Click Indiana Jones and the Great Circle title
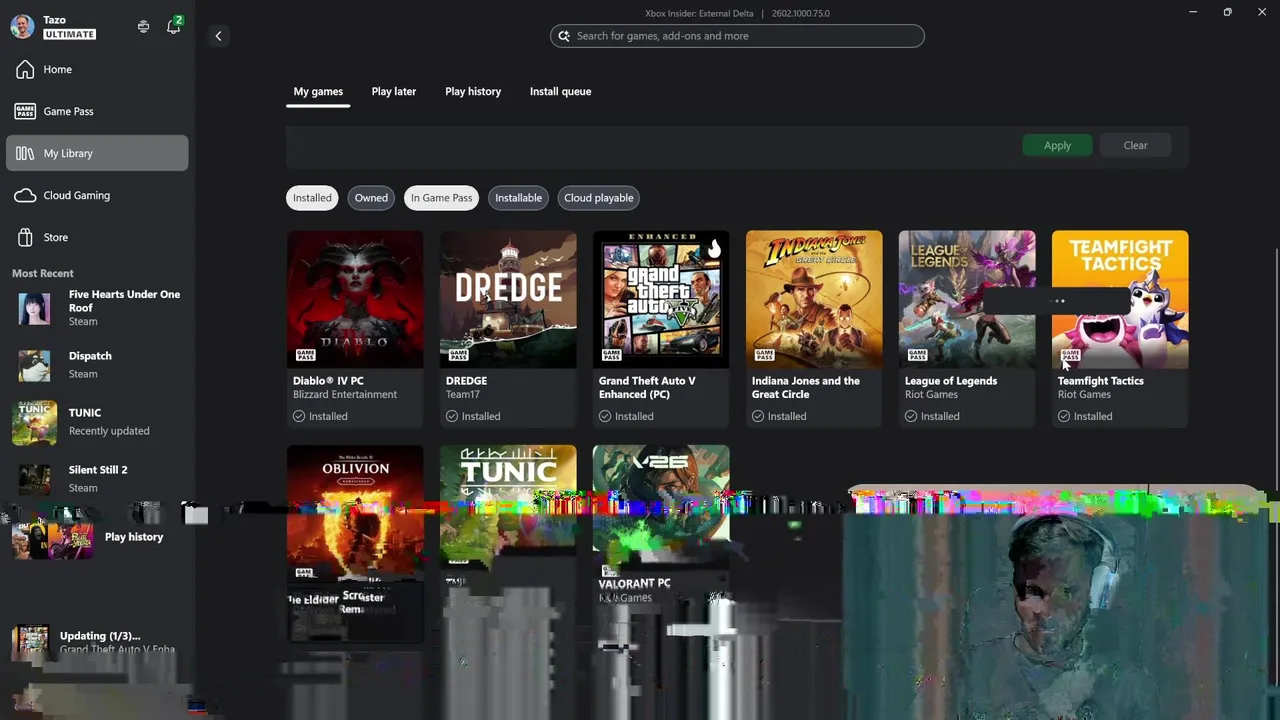The width and height of the screenshot is (1280, 720). click(805, 387)
